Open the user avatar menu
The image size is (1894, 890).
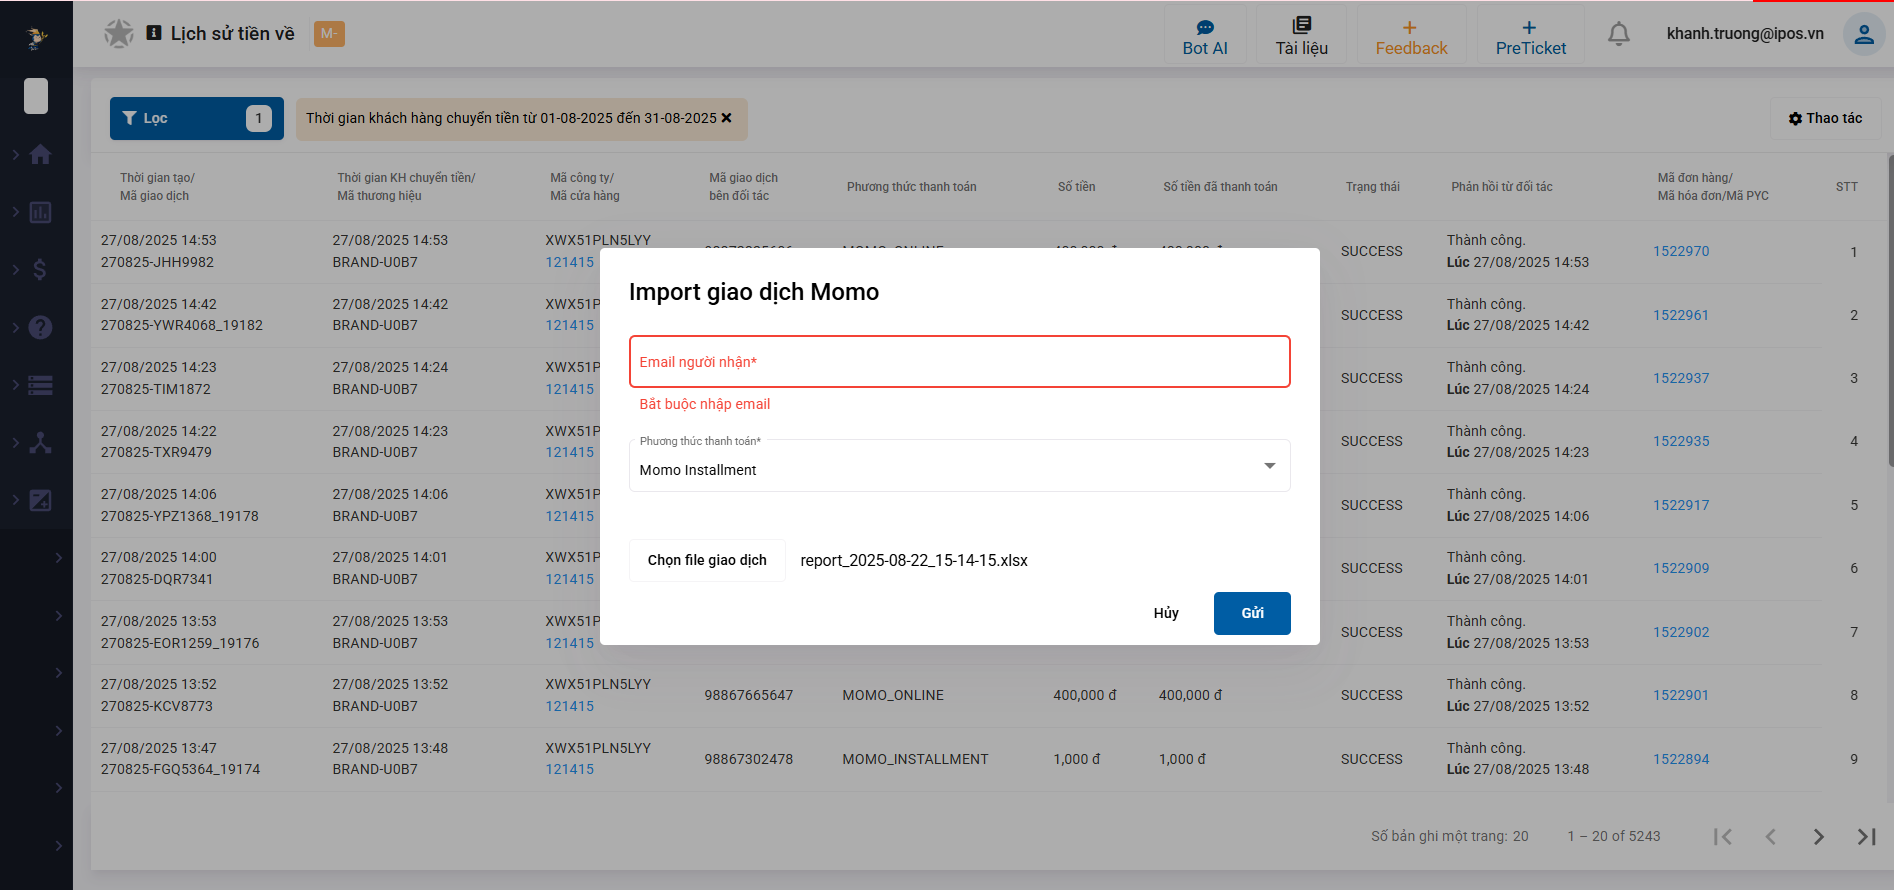tap(1864, 34)
